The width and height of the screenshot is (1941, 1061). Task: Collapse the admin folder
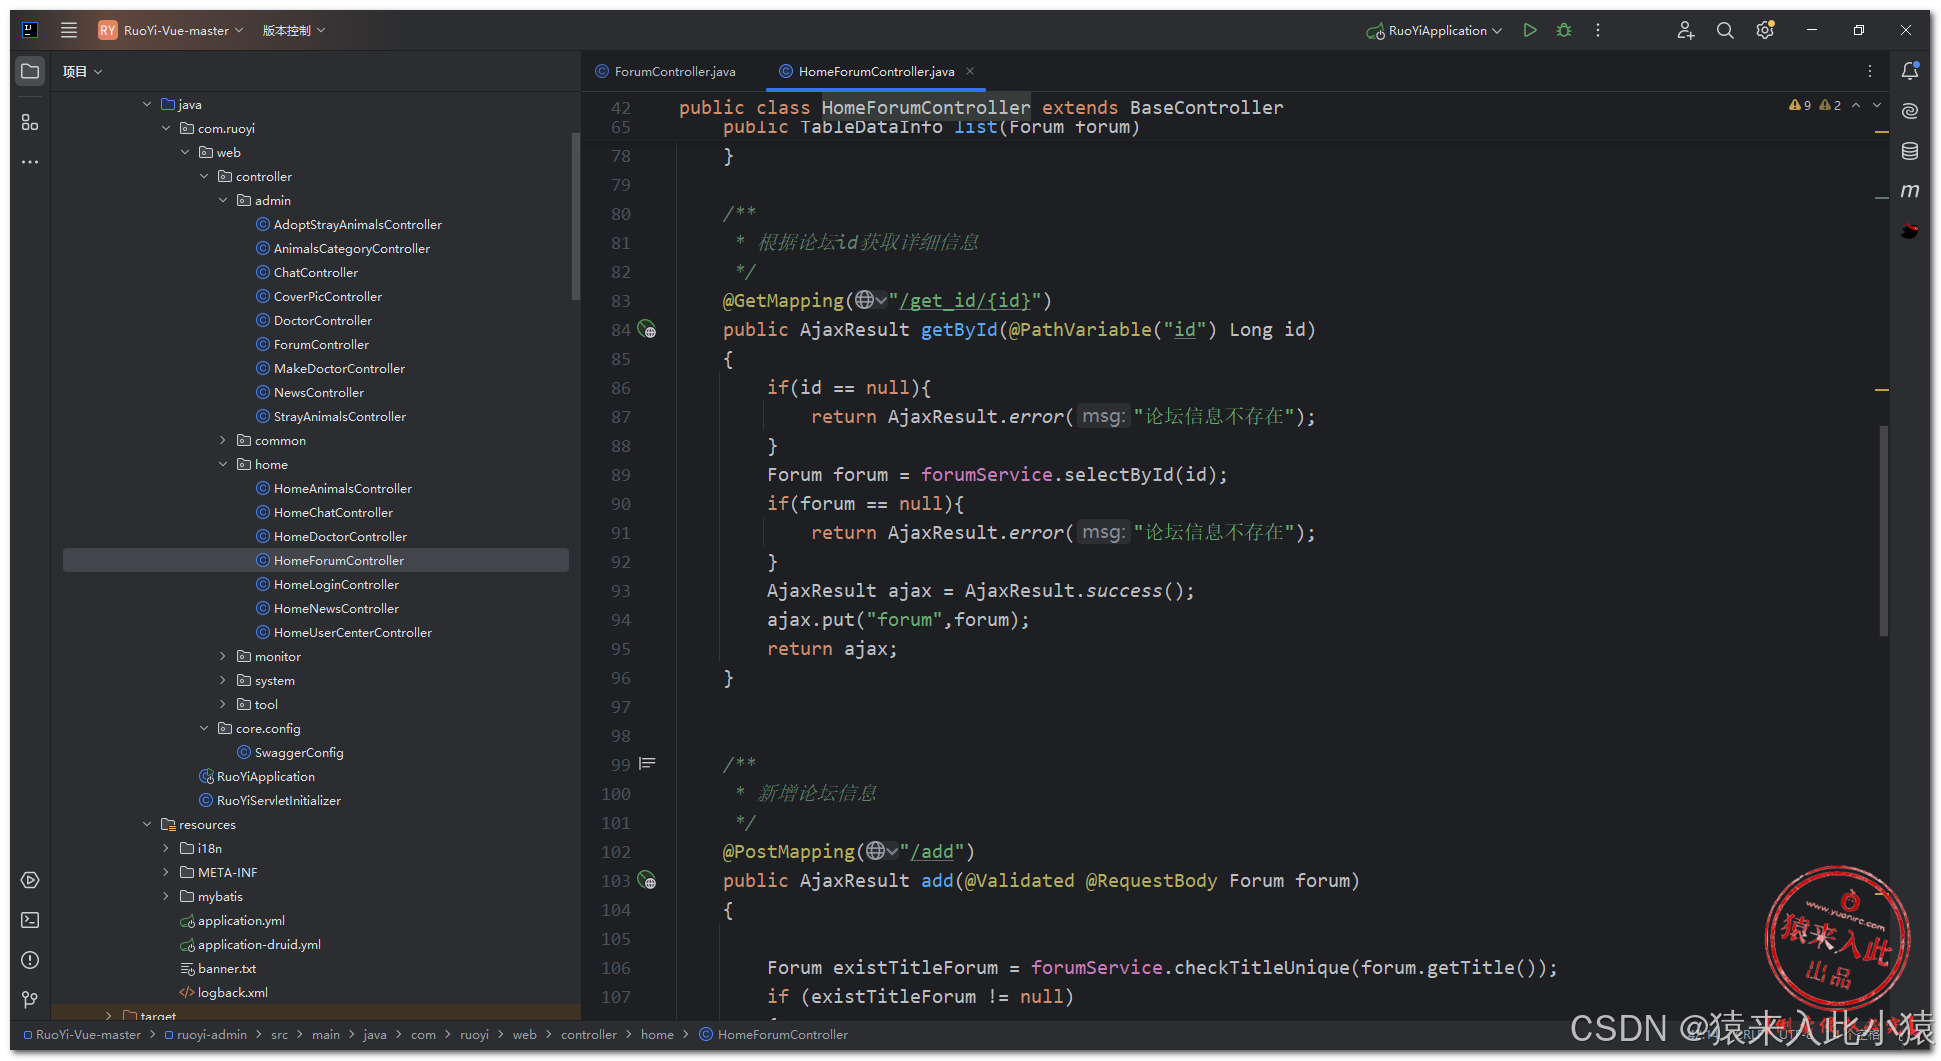pyautogui.click(x=223, y=200)
